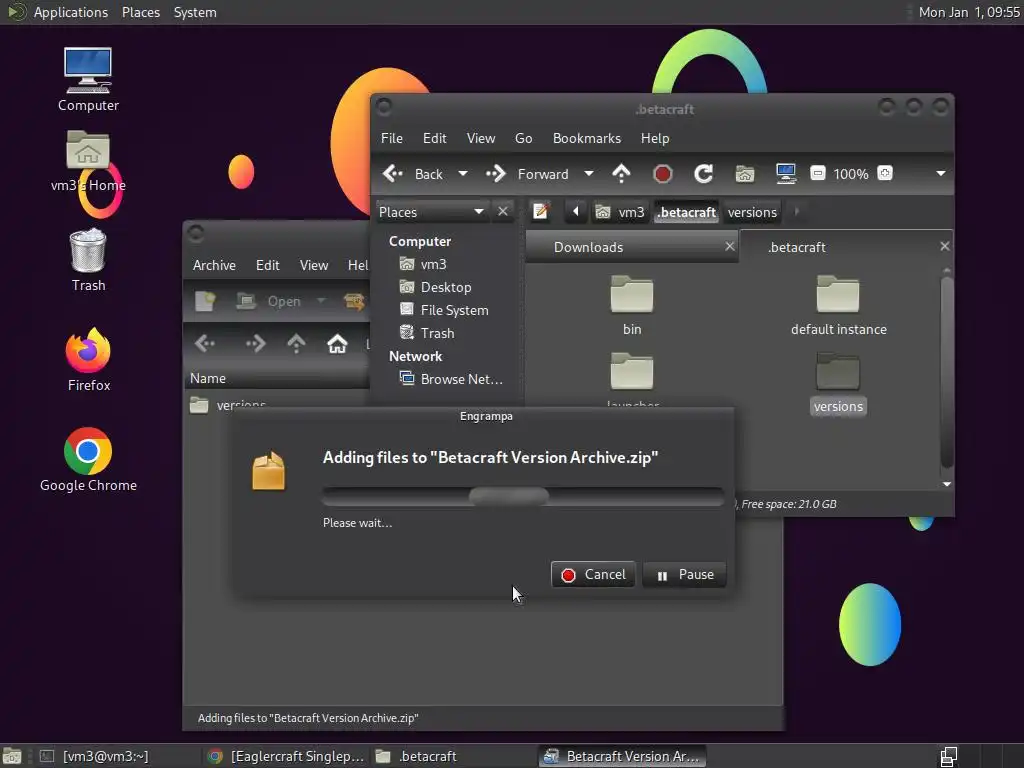Close the Downloads tab

(x=729, y=246)
